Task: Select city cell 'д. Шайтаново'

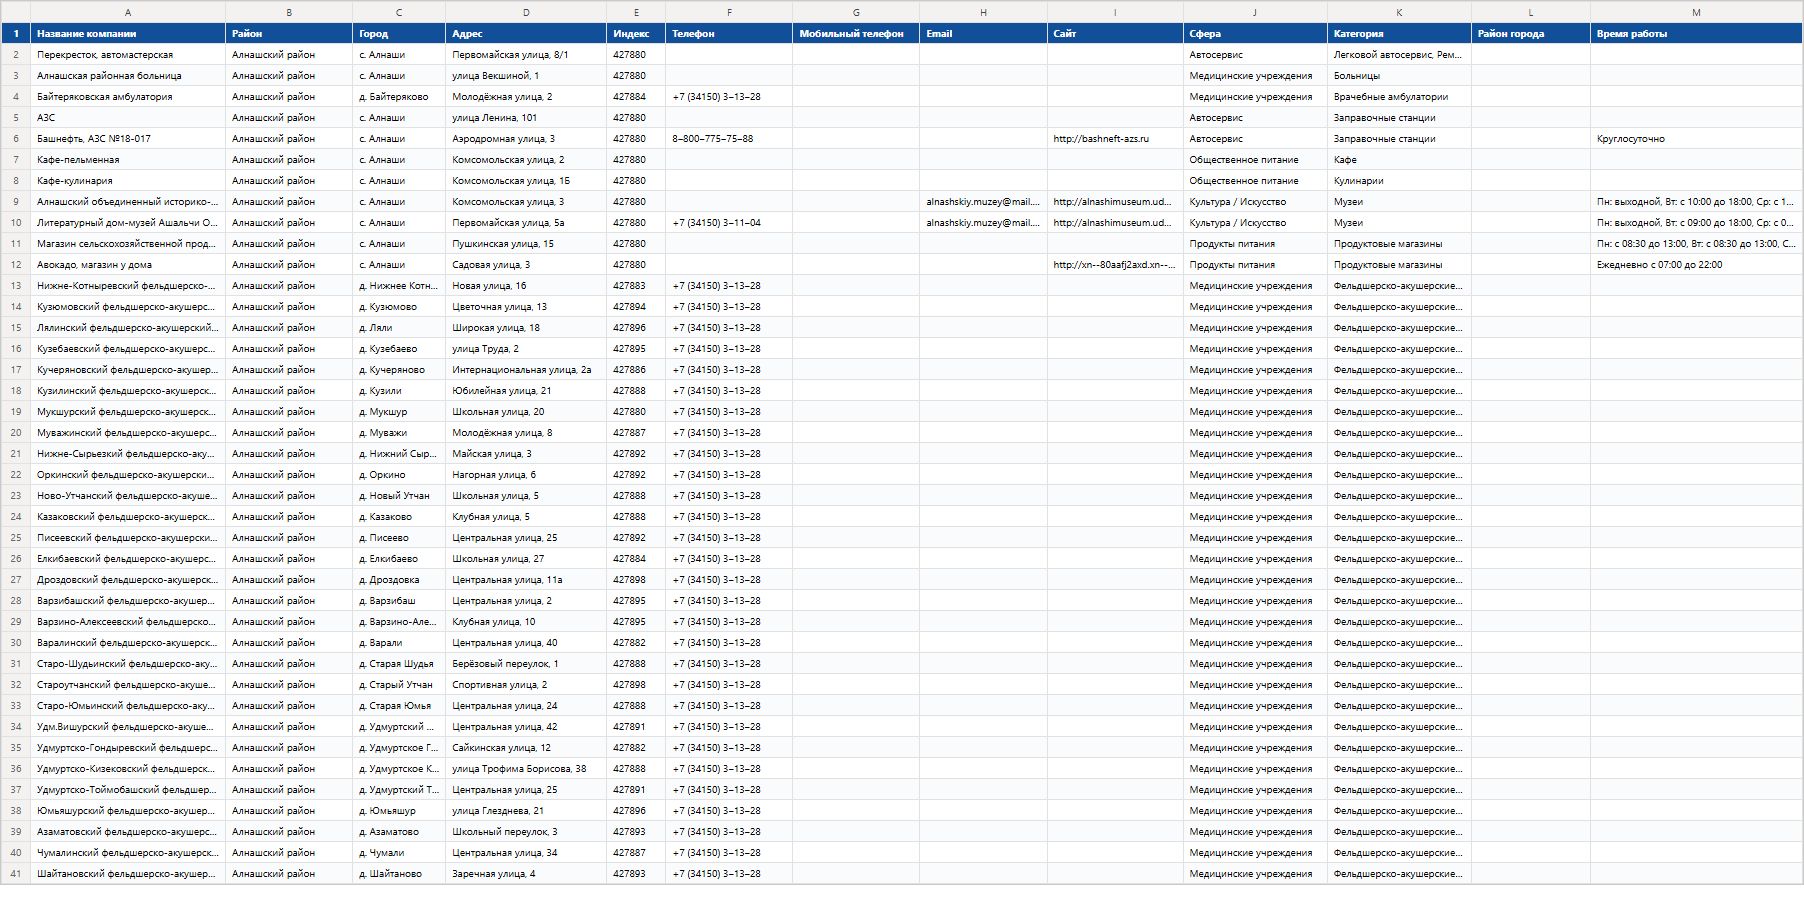Action: [399, 874]
